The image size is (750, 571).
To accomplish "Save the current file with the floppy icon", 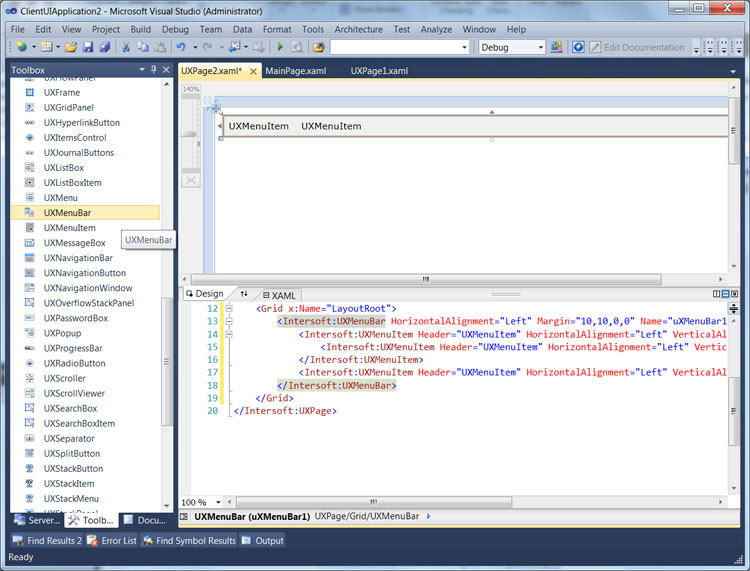I will (88, 47).
